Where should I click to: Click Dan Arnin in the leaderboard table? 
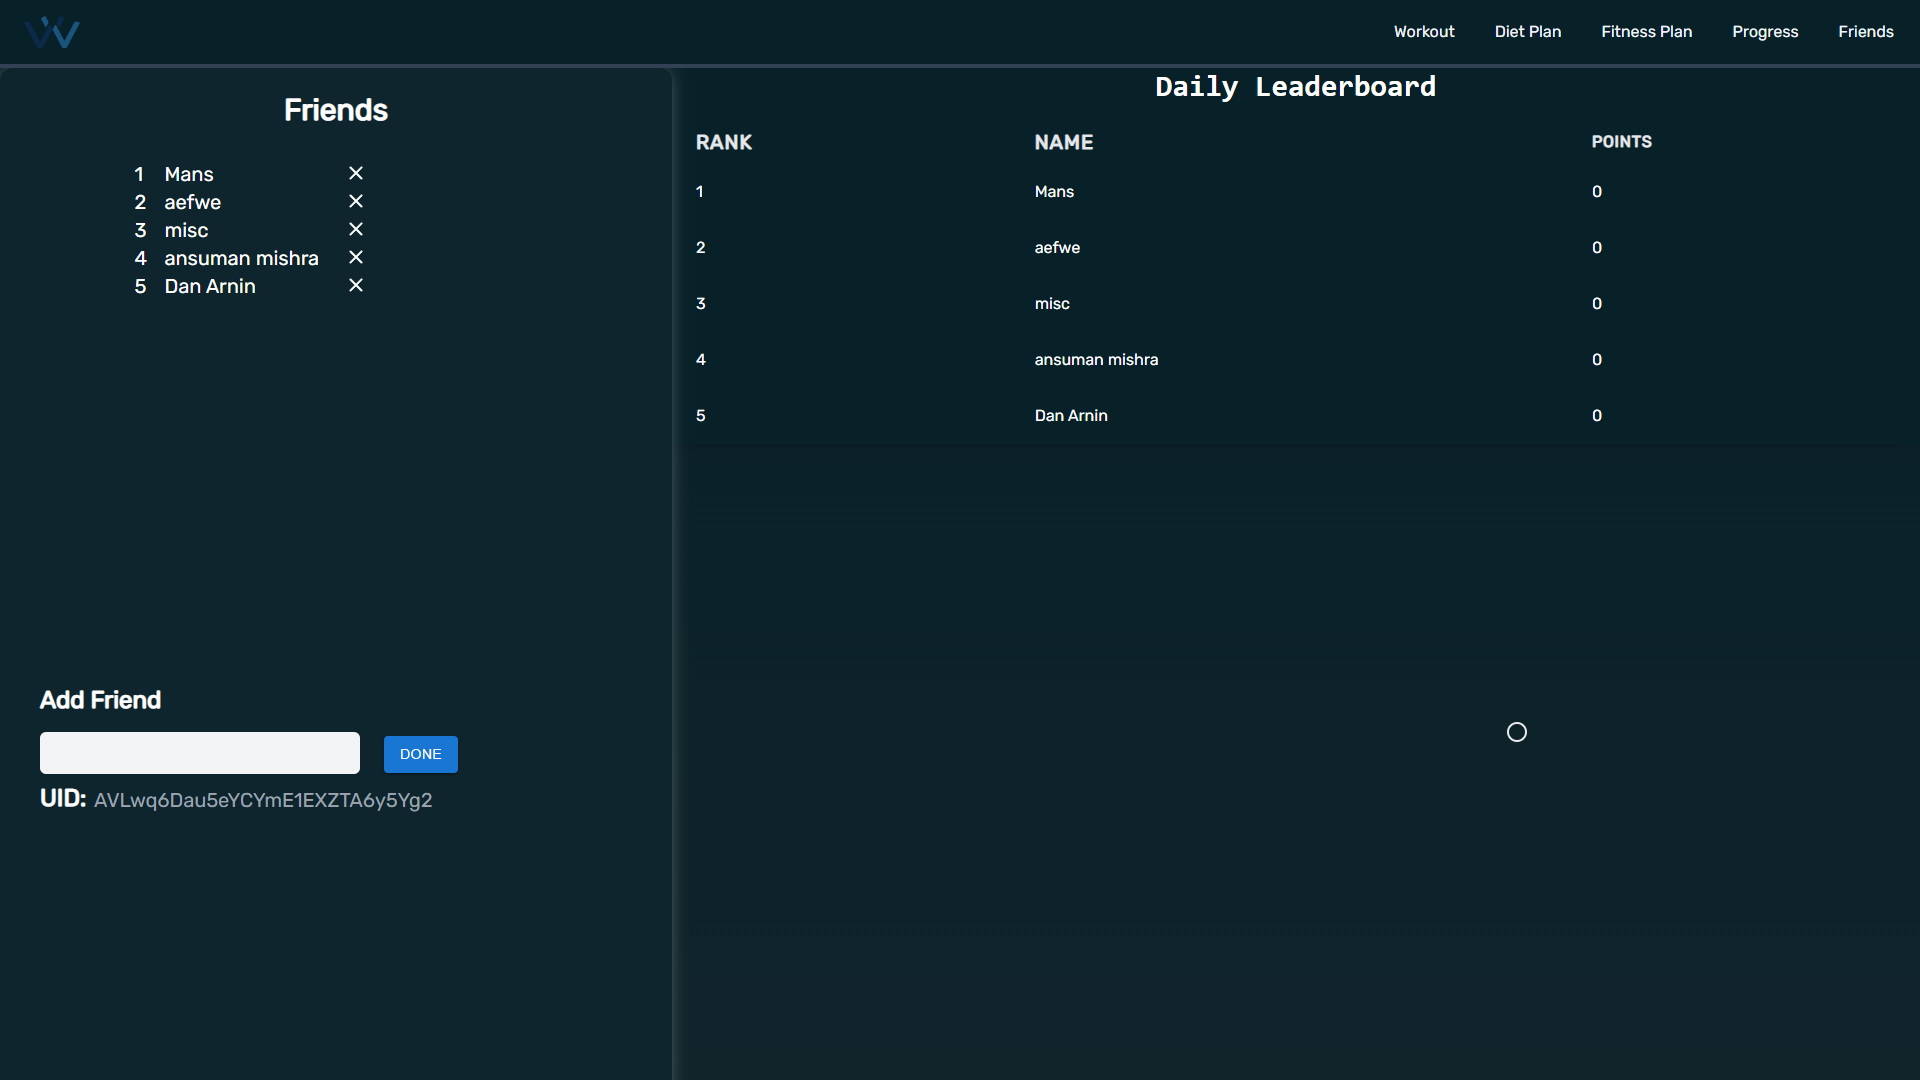[x=1071, y=416]
